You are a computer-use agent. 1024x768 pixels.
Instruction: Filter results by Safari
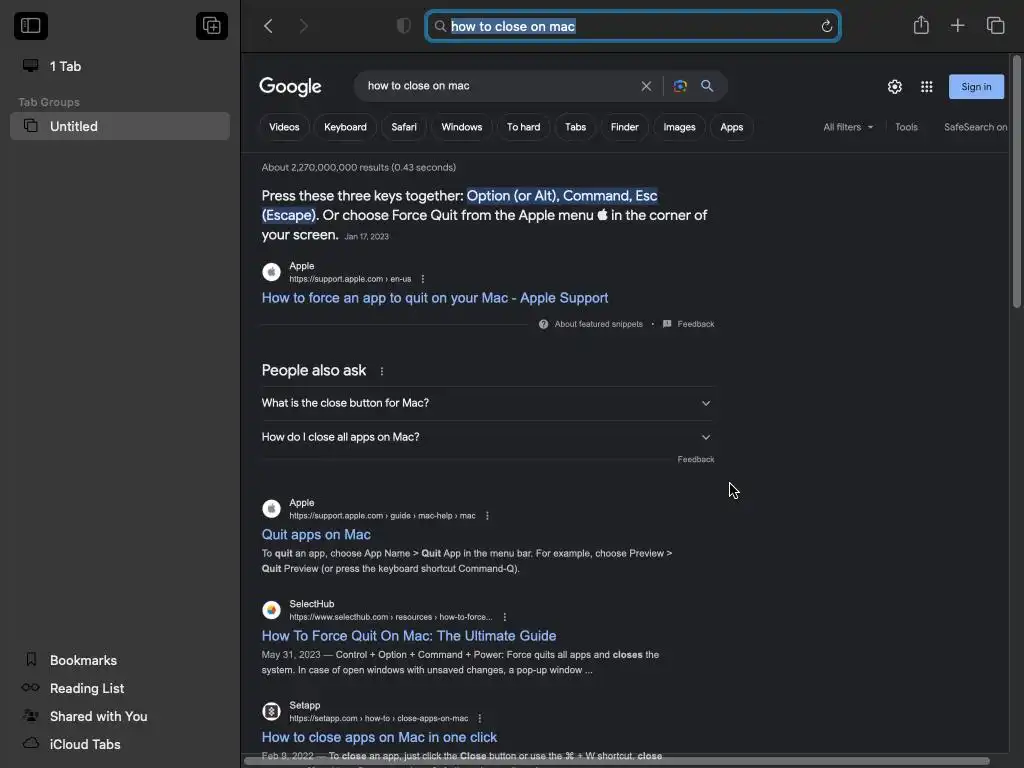click(404, 127)
